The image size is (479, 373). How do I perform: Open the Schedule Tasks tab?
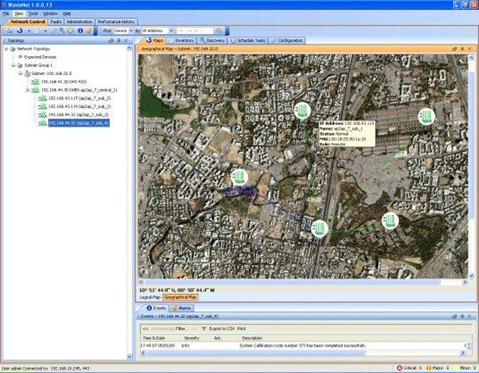(x=248, y=40)
